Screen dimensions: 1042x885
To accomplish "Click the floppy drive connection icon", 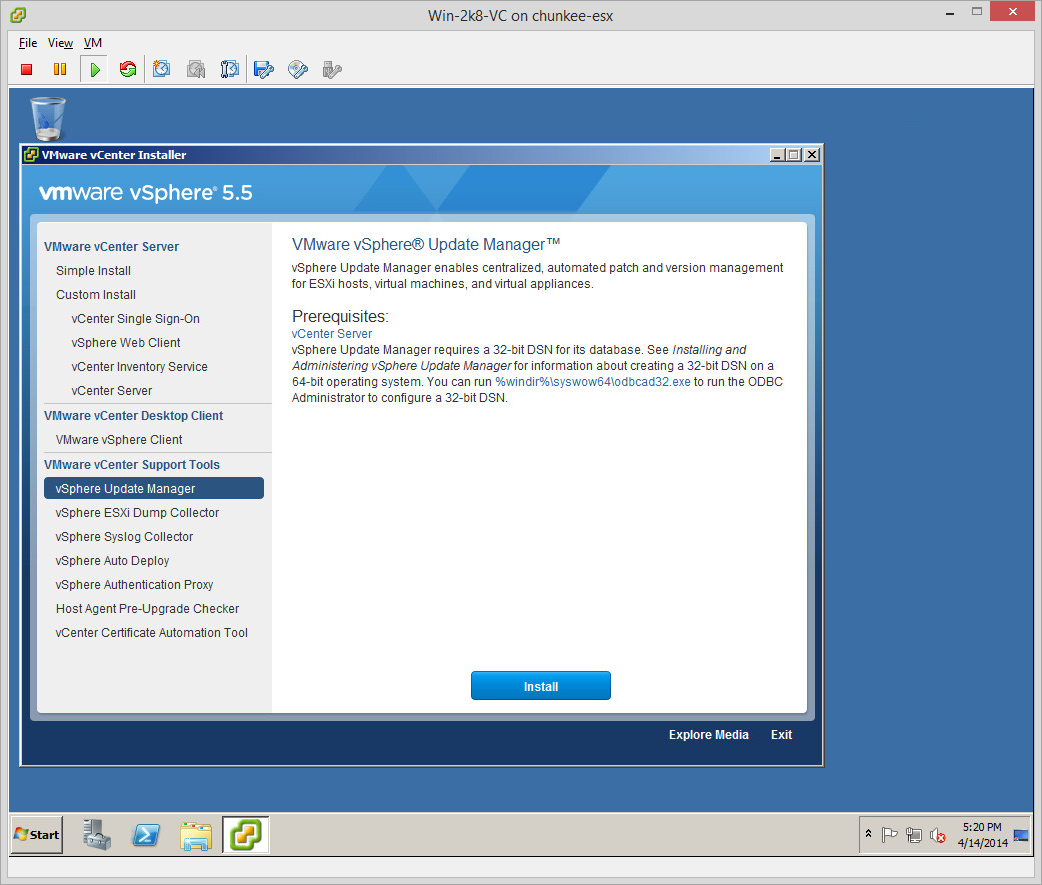I will coord(263,69).
